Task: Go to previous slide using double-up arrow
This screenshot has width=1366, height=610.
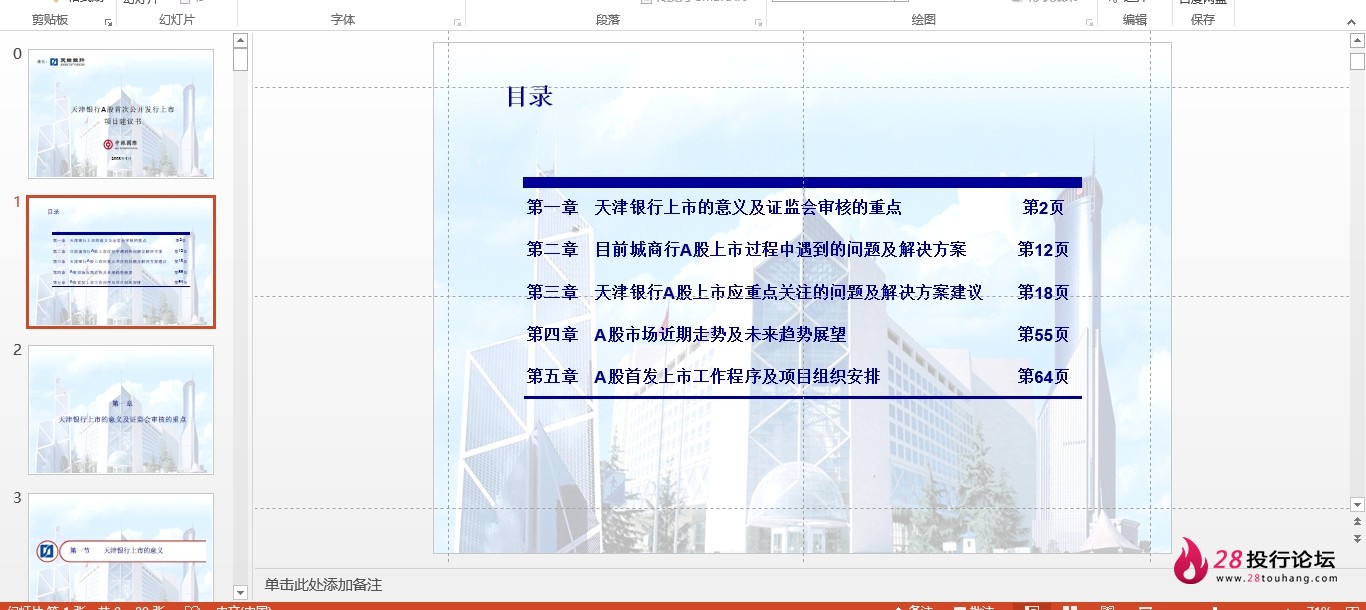Action: [1357, 522]
